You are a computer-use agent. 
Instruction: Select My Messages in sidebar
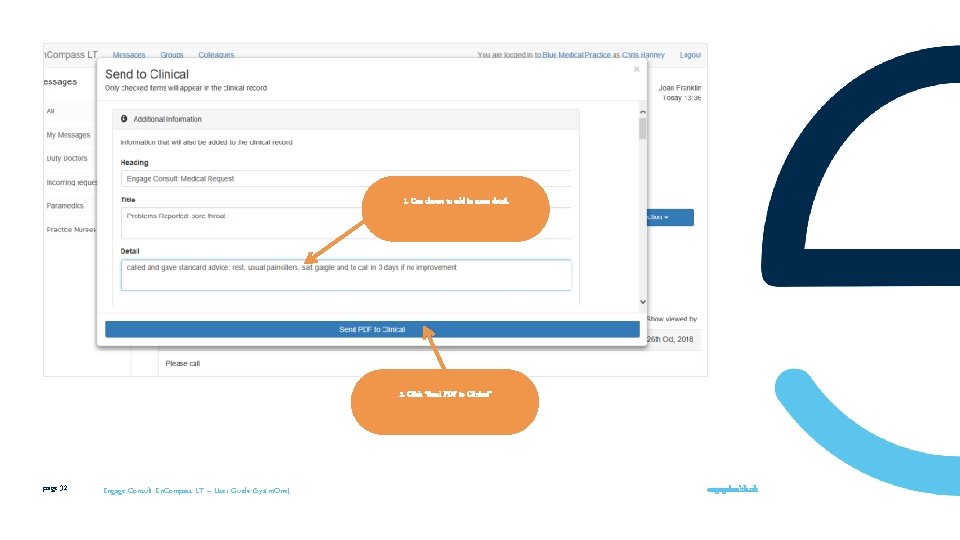point(68,135)
